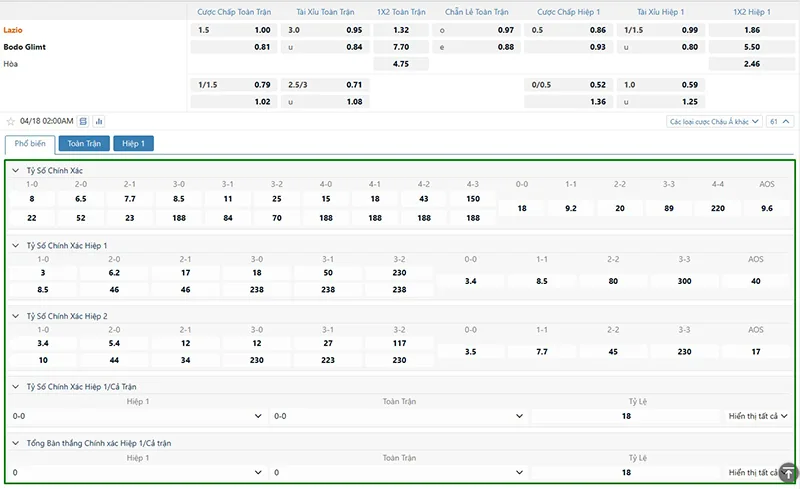800x489 pixels.
Task: Pick correct score 1-0 odds 8
Action: (x=32, y=200)
